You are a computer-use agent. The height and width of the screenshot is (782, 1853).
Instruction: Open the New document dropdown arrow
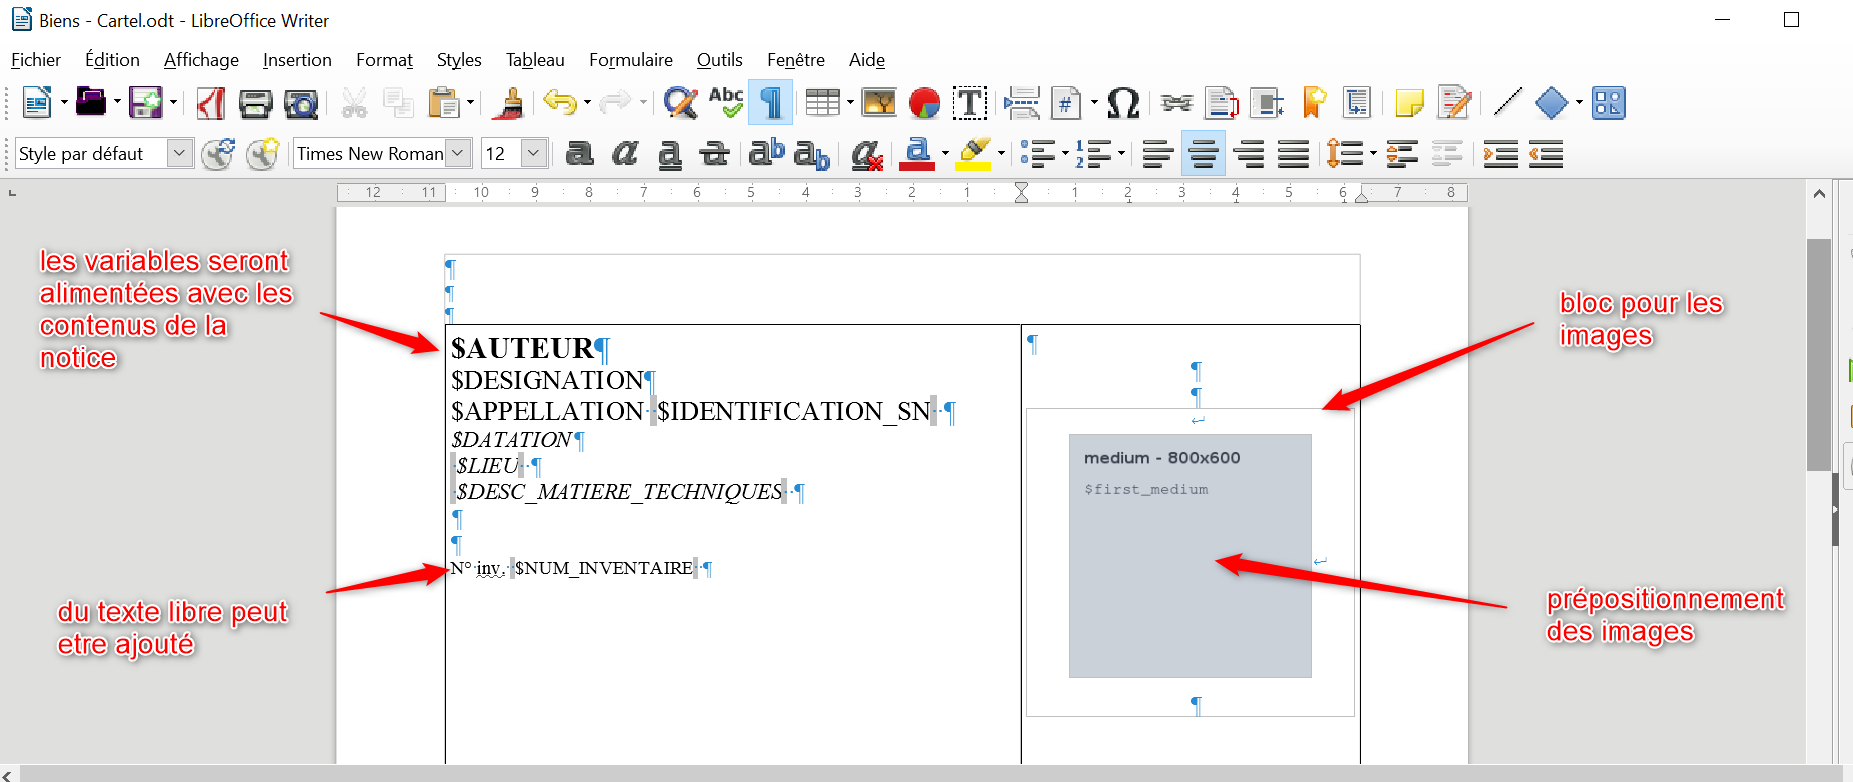[x=64, y=102]
